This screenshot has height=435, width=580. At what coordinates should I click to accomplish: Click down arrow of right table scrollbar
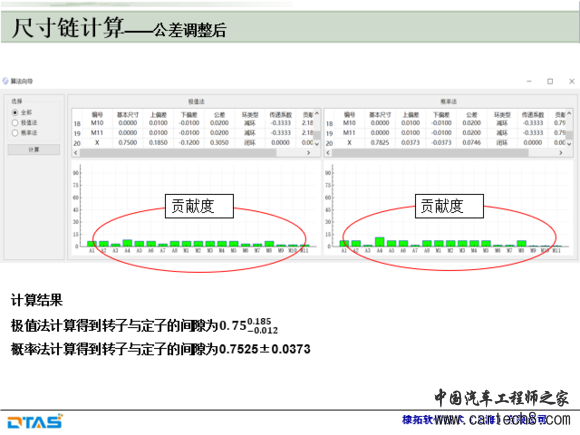point(569,144)
